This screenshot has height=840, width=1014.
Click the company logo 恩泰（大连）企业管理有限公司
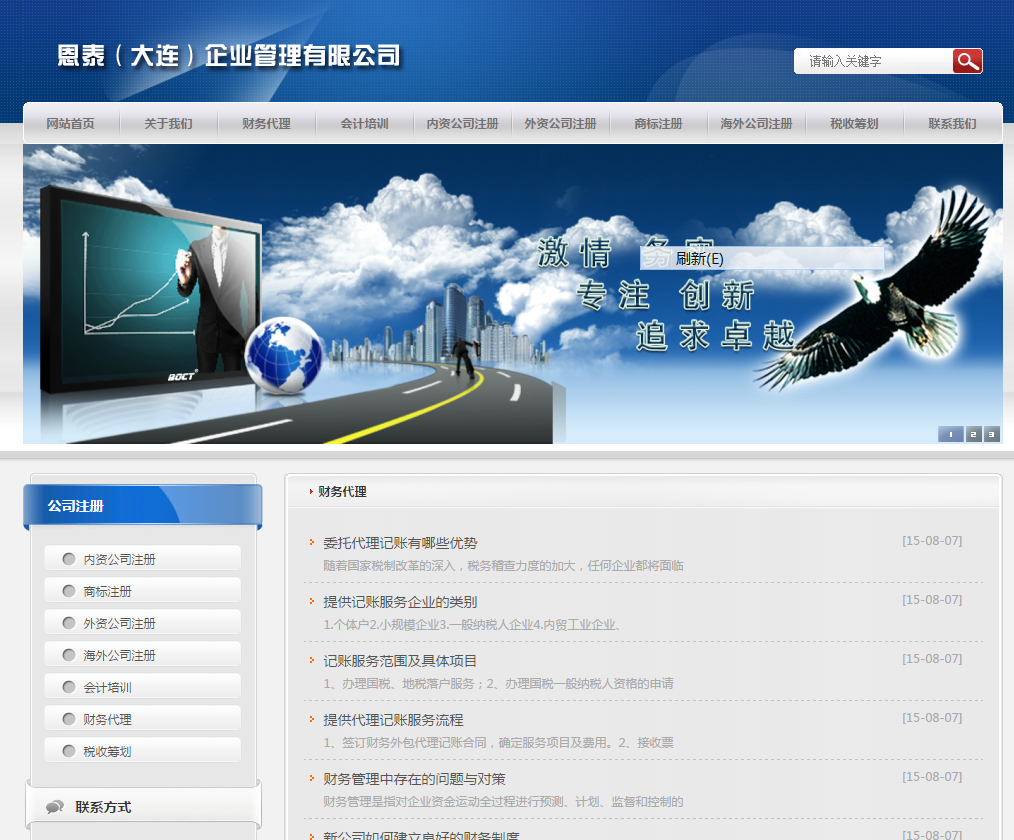tap(229, 56)
